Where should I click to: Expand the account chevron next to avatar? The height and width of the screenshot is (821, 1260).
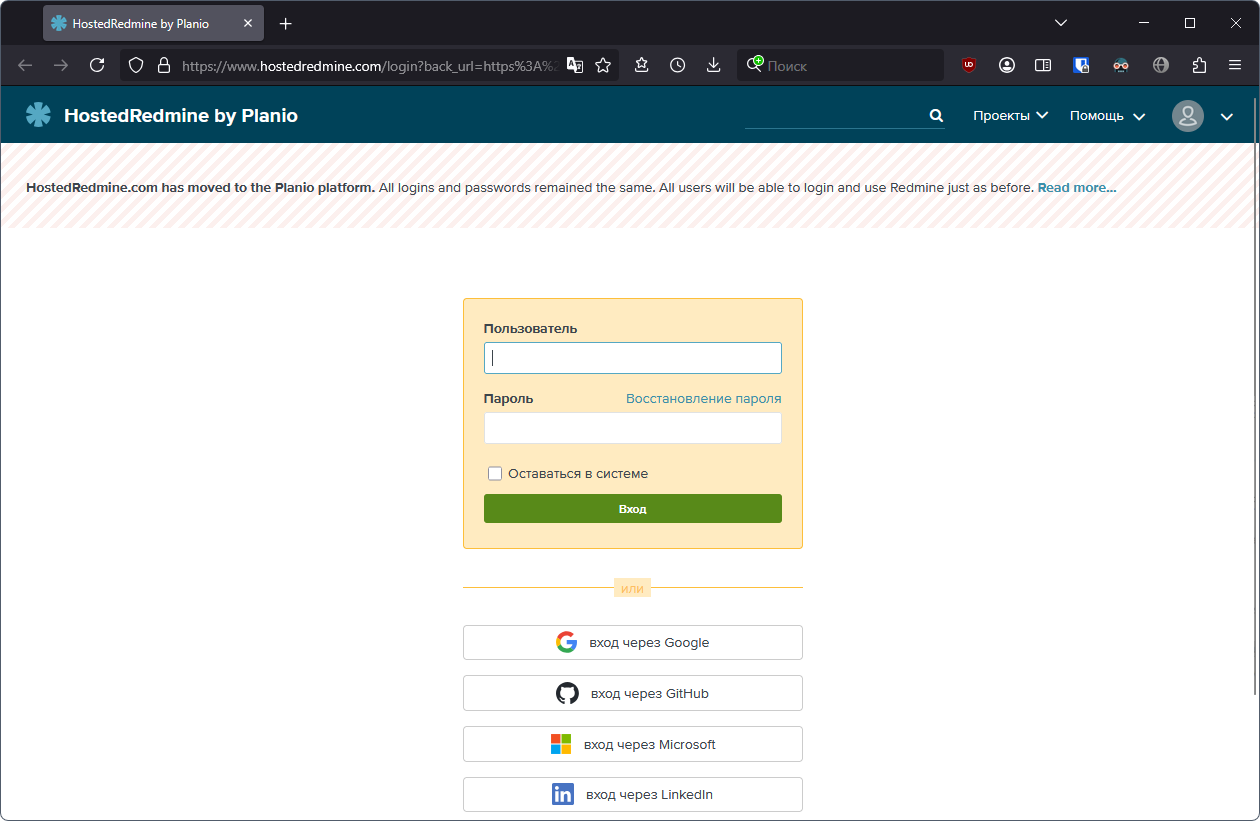[x=1227, y=117]
